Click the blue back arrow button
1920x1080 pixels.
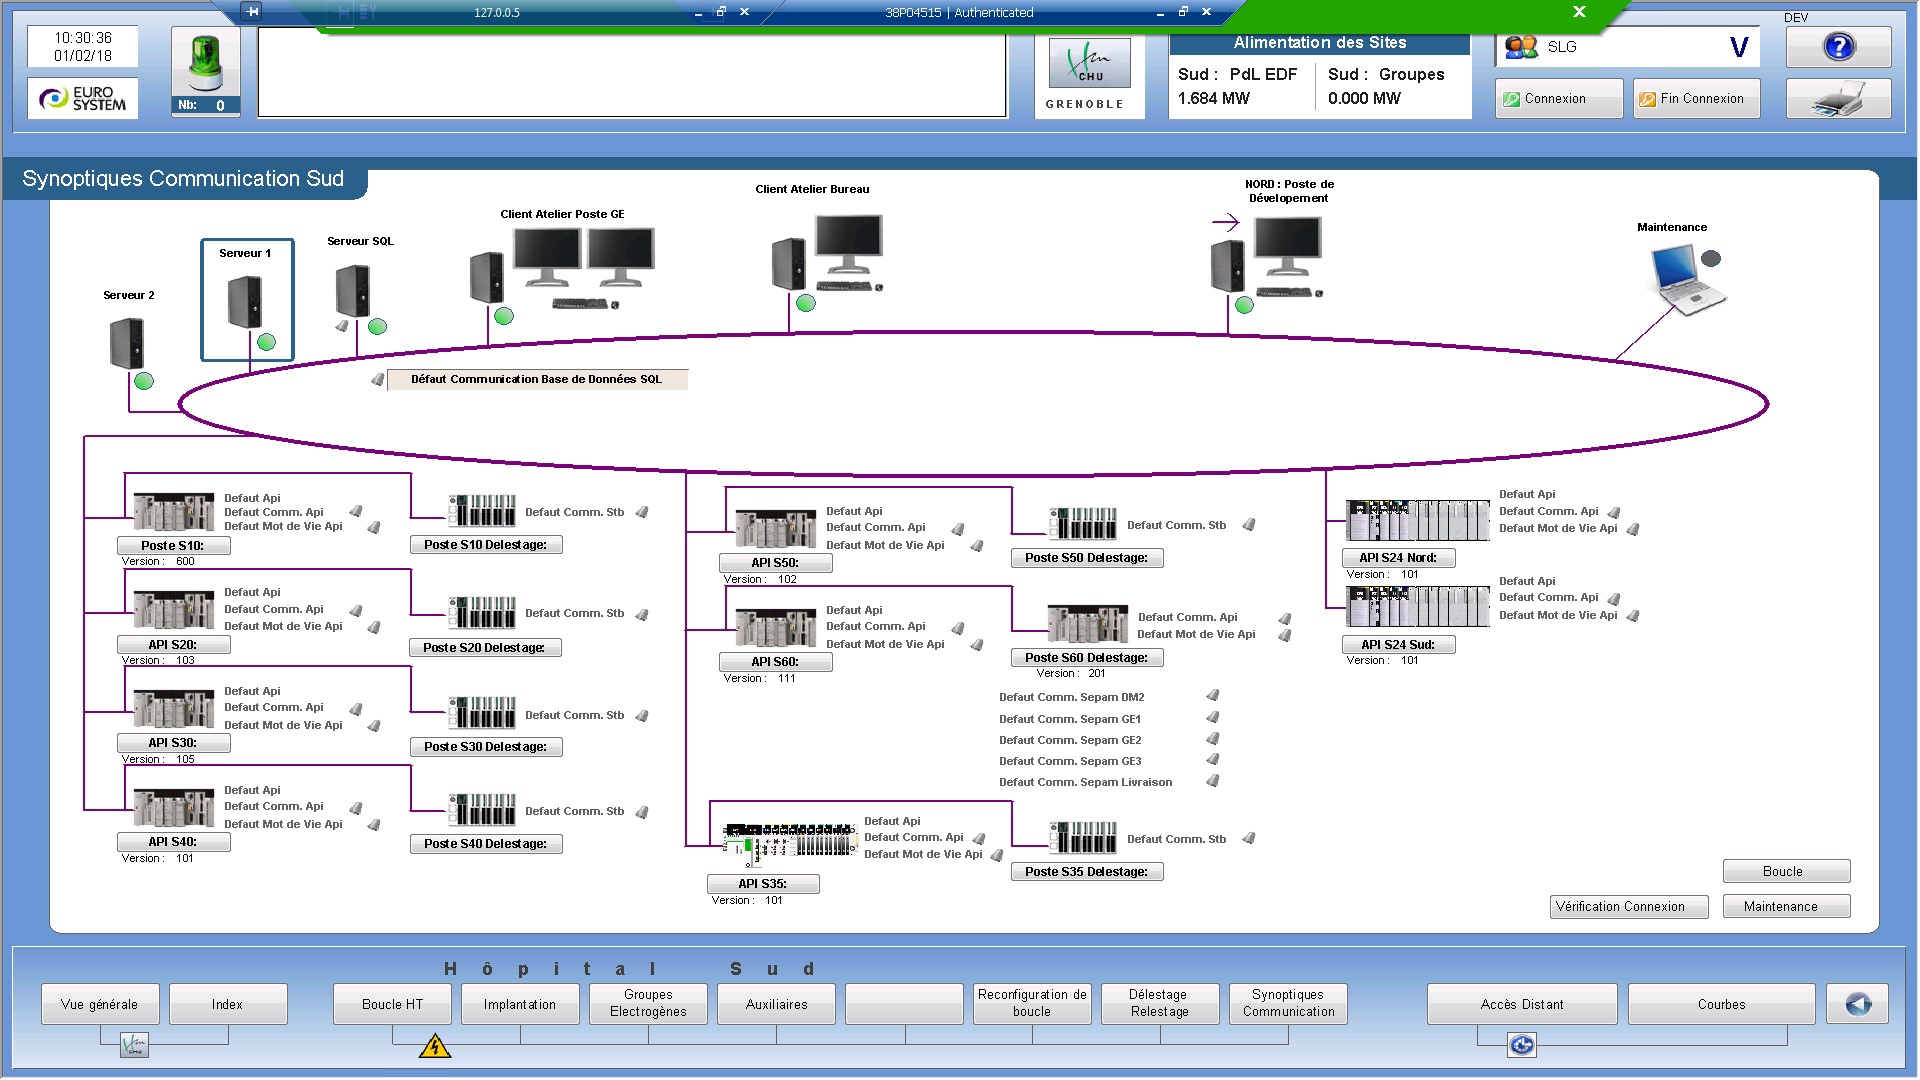point(1857,1004)
